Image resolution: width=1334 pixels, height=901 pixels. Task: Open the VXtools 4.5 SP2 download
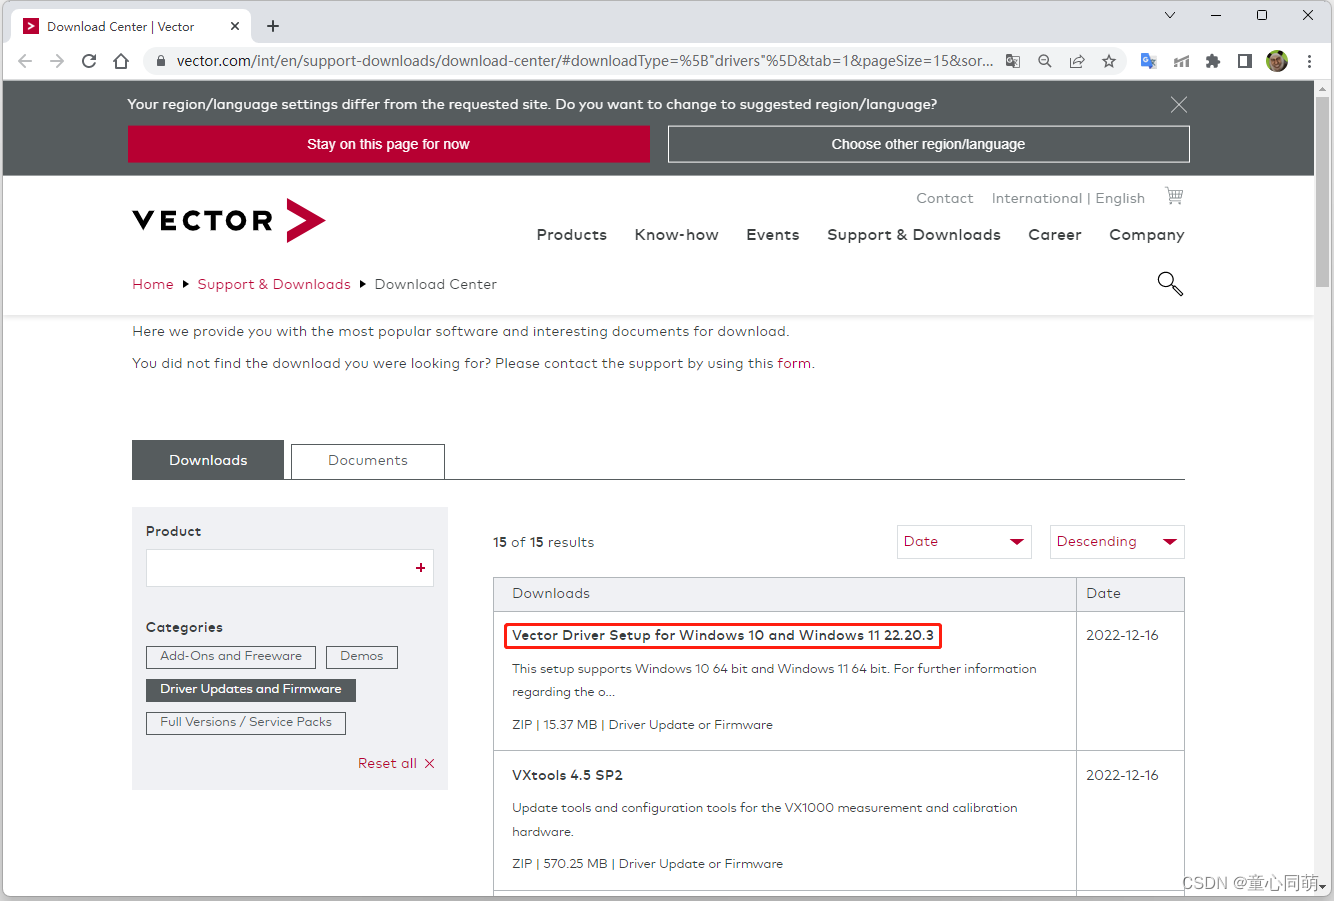point(568,775)
